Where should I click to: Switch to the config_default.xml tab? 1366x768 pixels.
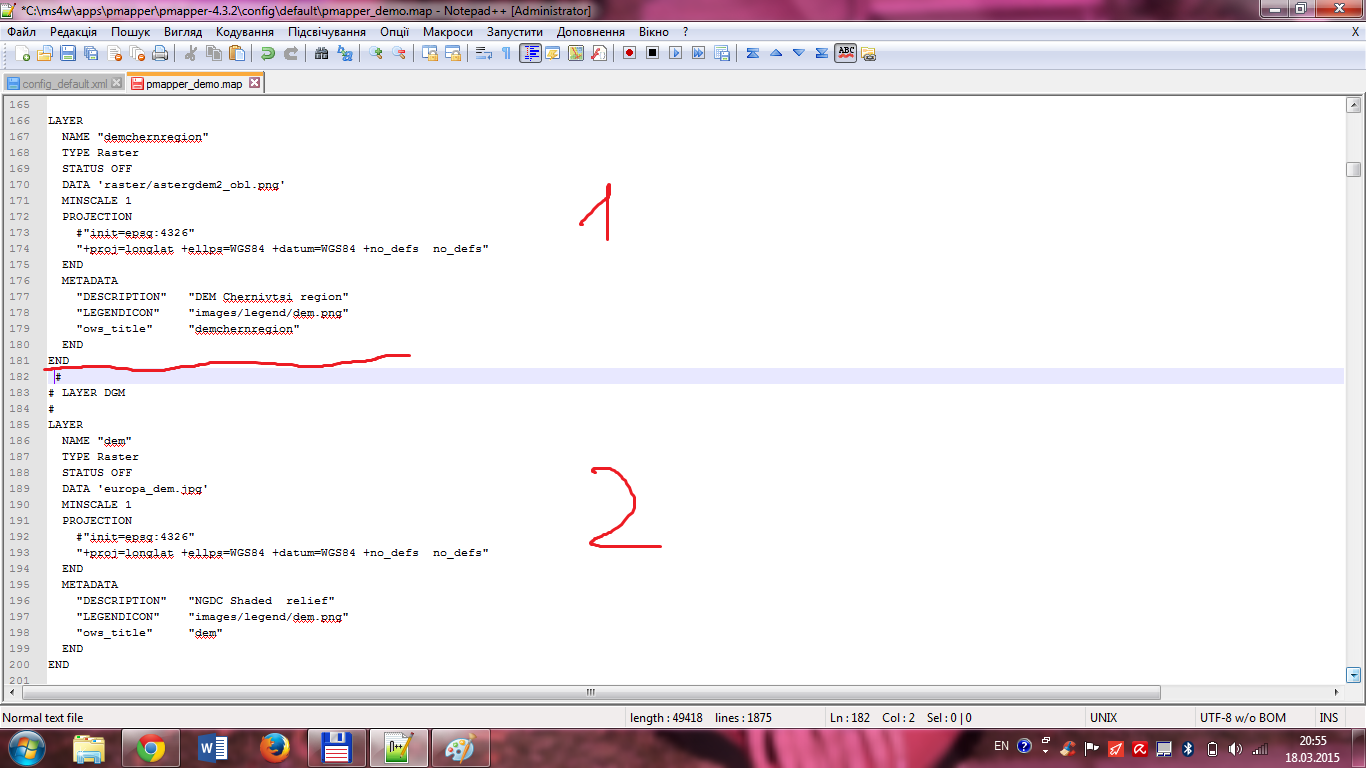pyautogui.click(x=62, y=83)
